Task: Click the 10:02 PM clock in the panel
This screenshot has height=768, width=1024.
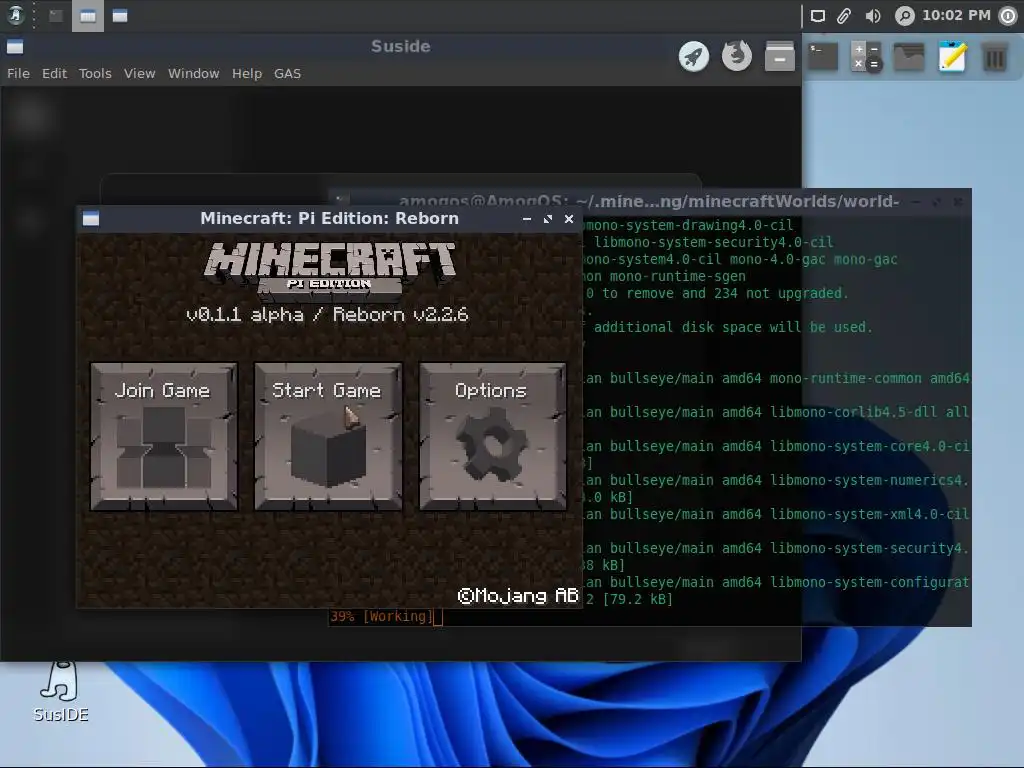Action: click(956, 15)
